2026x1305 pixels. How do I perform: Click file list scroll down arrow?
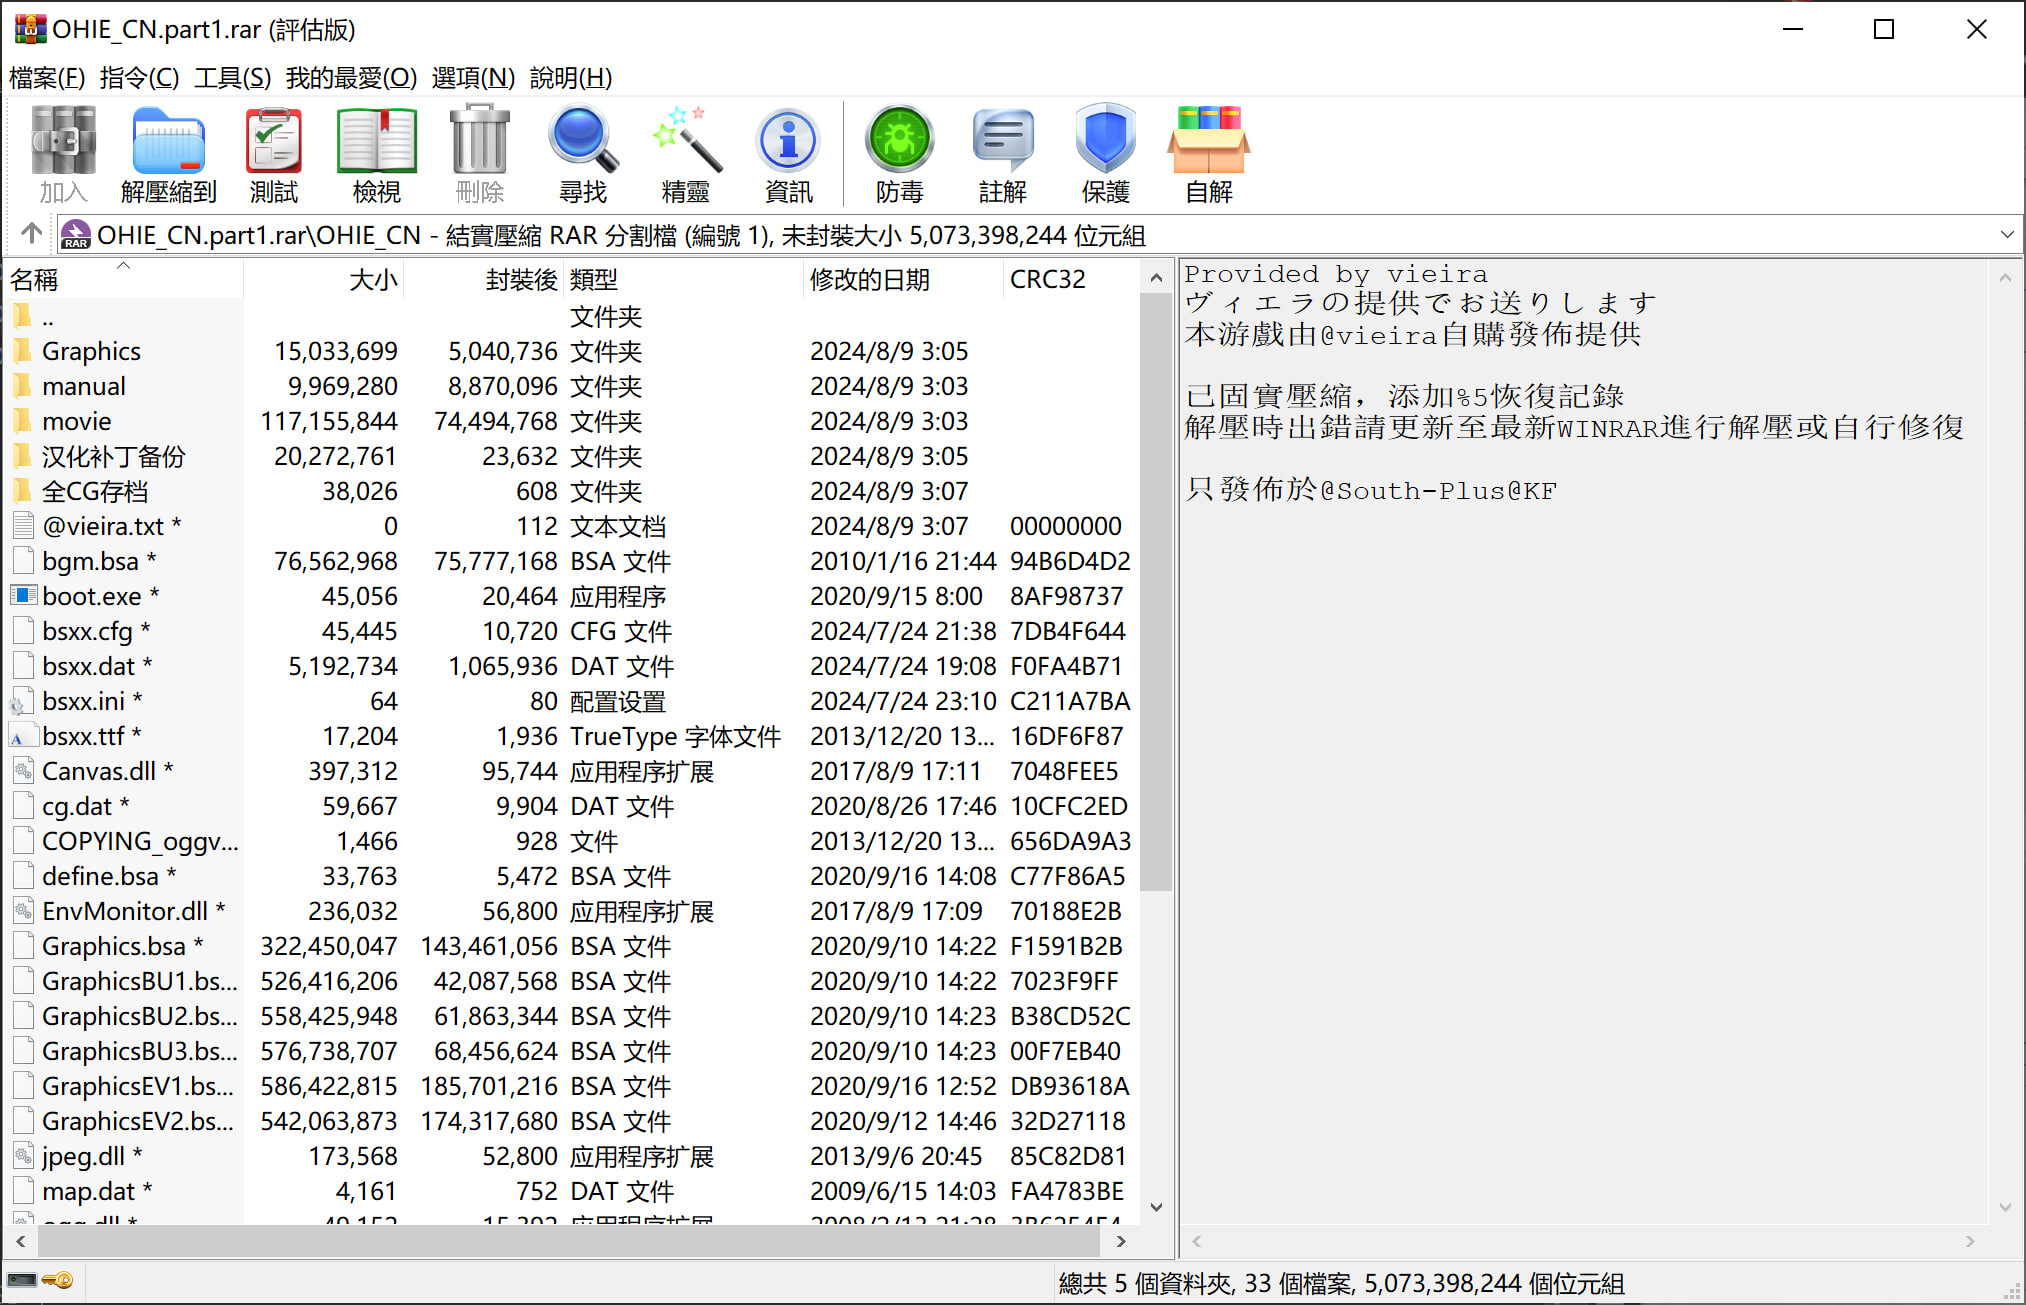click(1156, 1207)
